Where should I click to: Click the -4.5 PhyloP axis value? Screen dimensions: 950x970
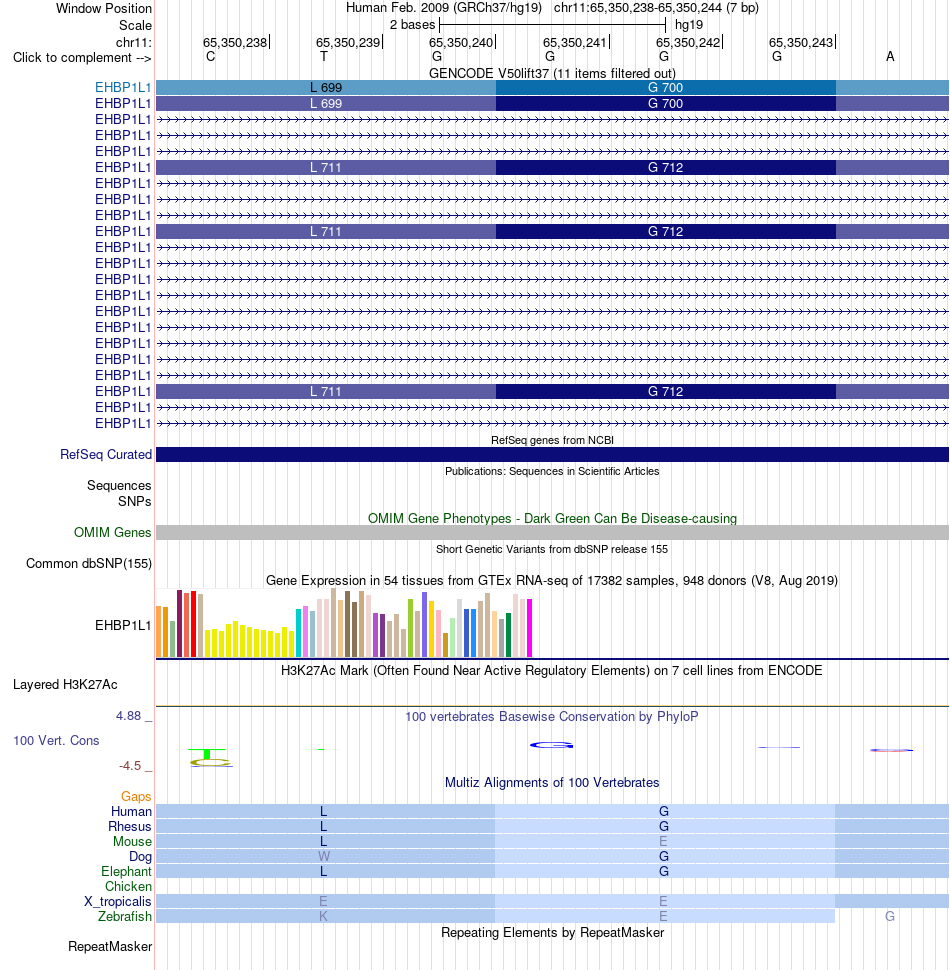[130, 766]
